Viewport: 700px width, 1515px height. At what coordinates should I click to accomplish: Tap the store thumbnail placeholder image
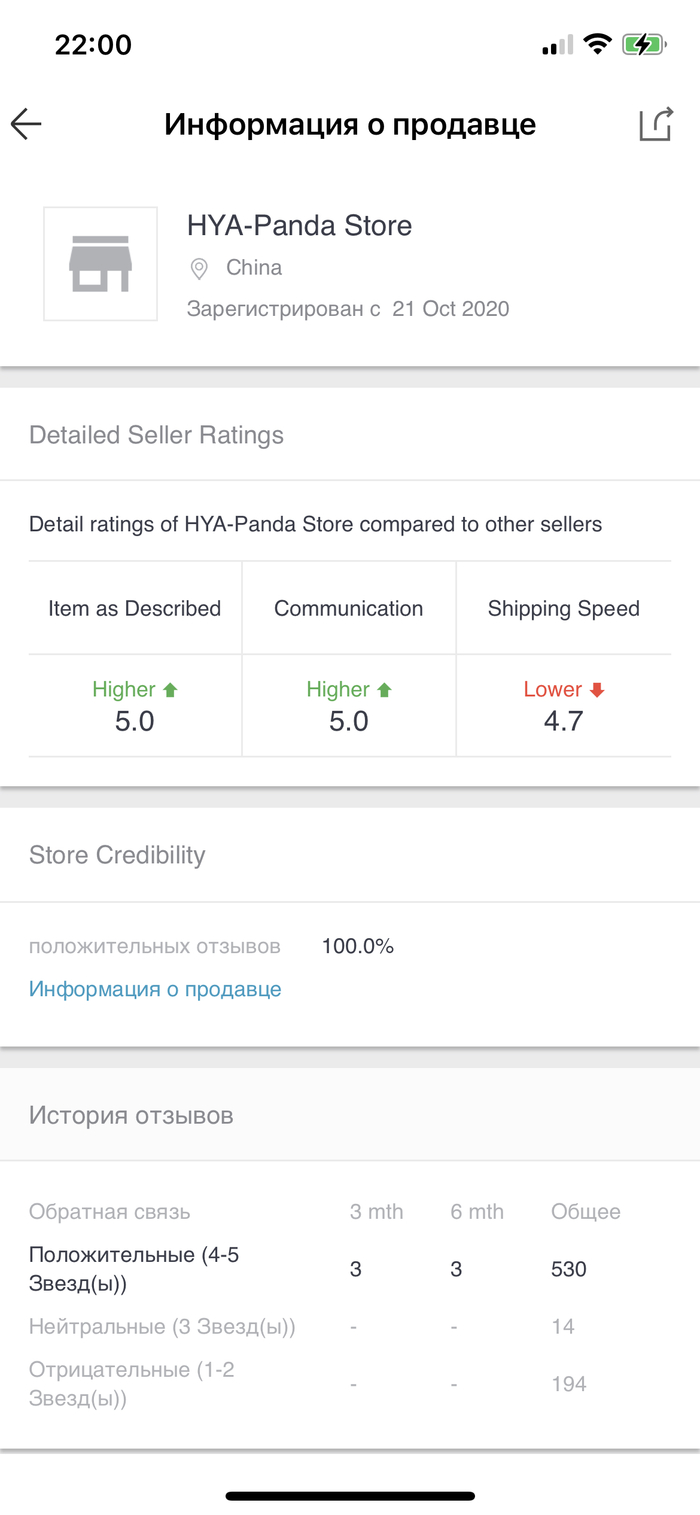click(100, 264)
